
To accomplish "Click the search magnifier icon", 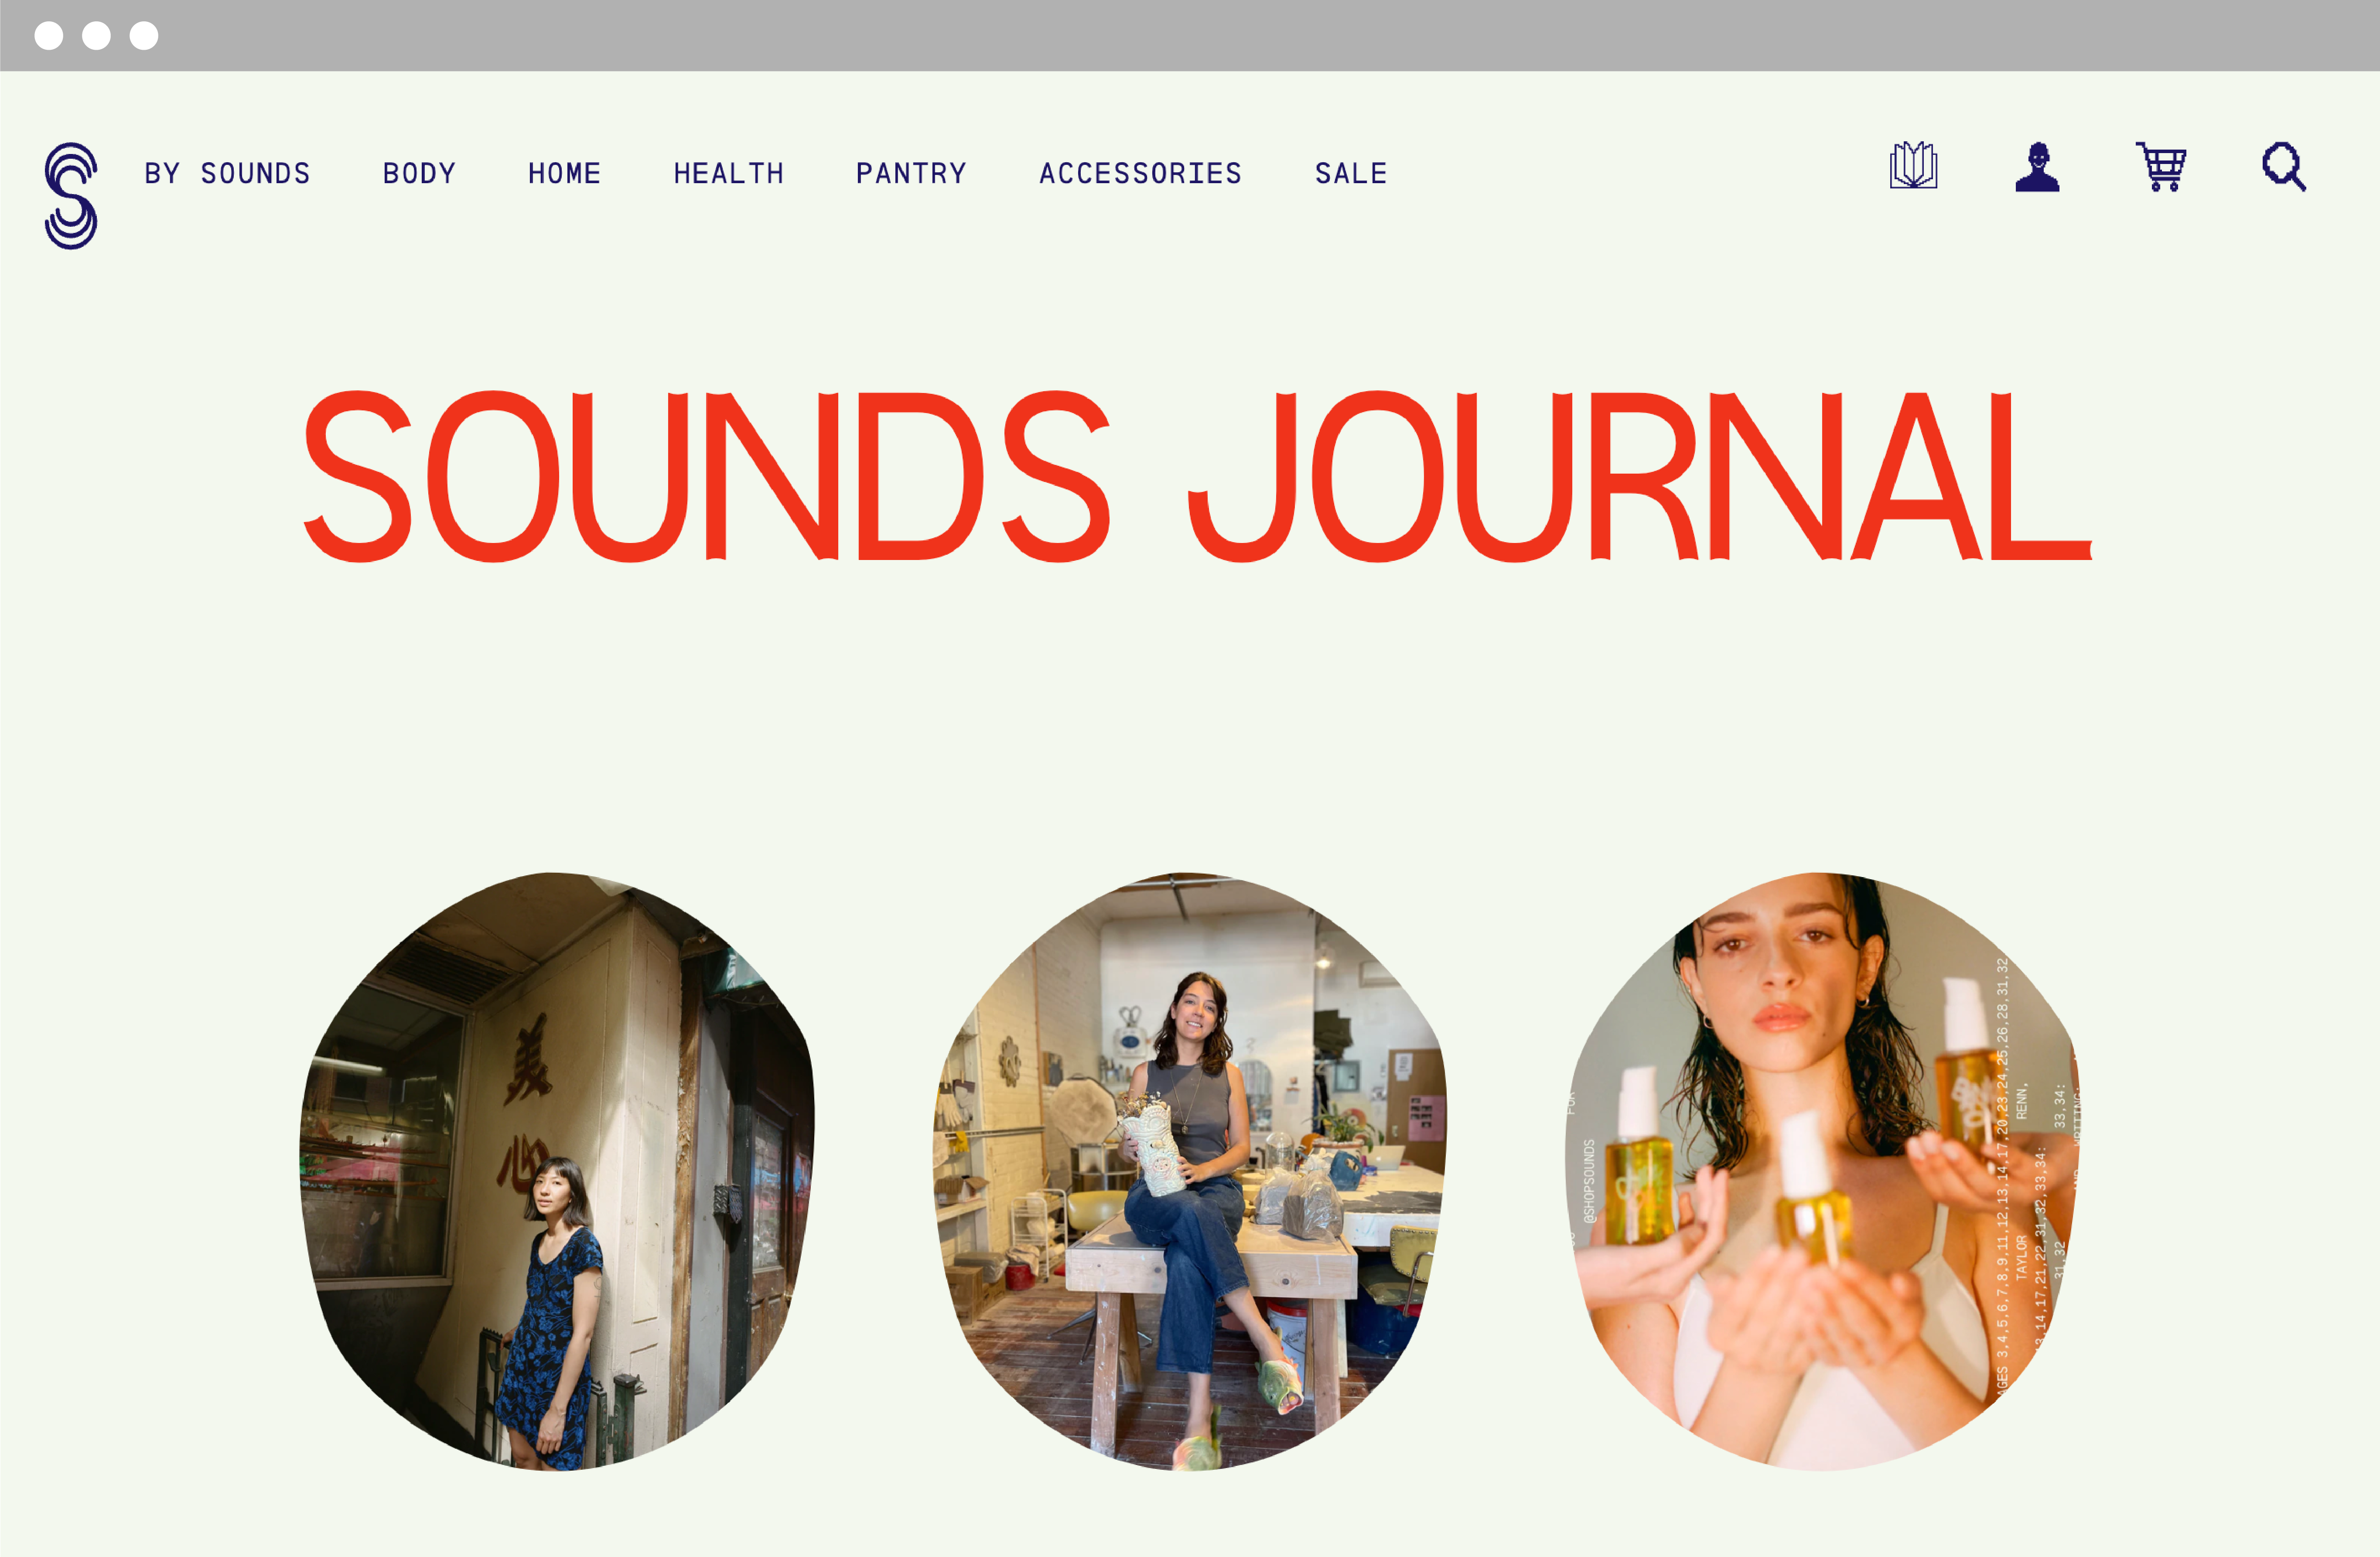I will pyautogui.click(x=2284, y=167).
